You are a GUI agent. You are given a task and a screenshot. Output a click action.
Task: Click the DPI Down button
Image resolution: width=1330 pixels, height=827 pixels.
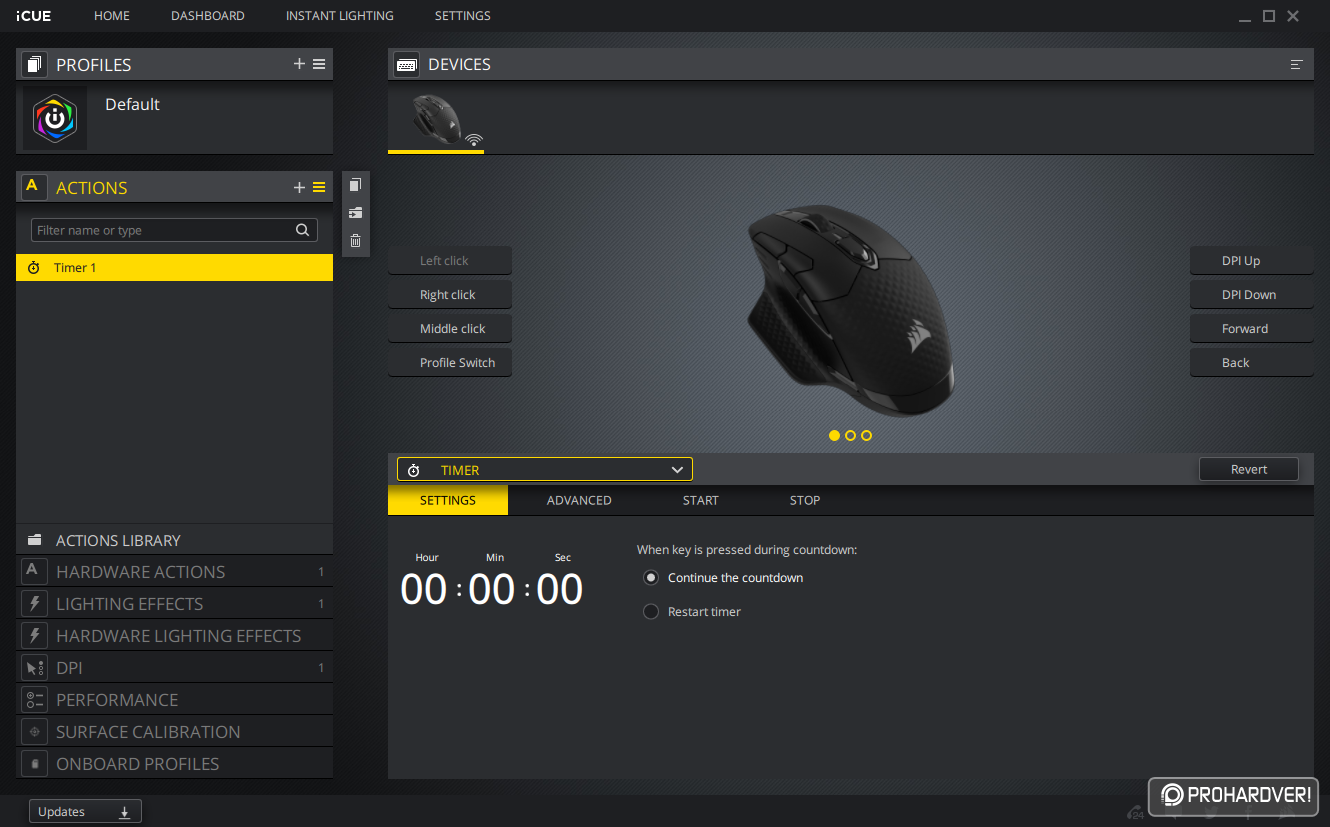pyautogui.click(x=1251, y=295)
